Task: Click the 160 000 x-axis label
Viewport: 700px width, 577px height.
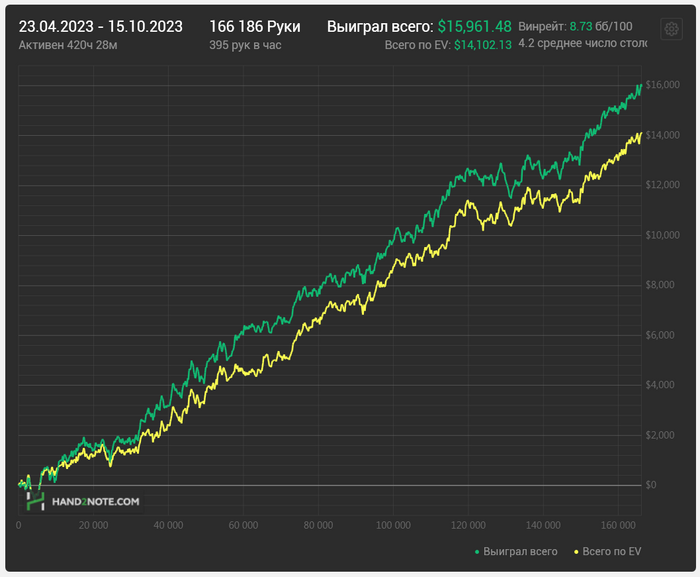Action: pyautogui.click(x=618, y=525)
